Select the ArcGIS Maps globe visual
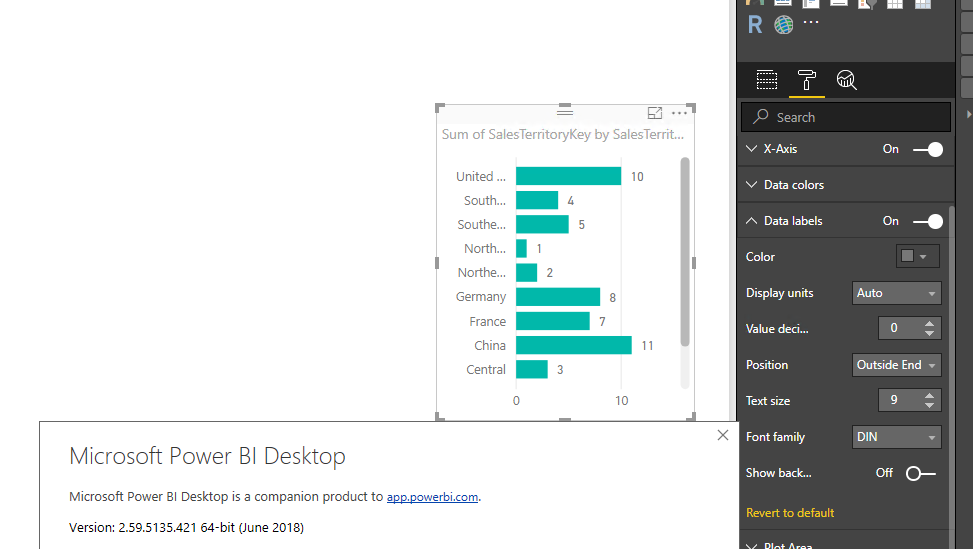 pyautogui.click(x=783, y=25)
